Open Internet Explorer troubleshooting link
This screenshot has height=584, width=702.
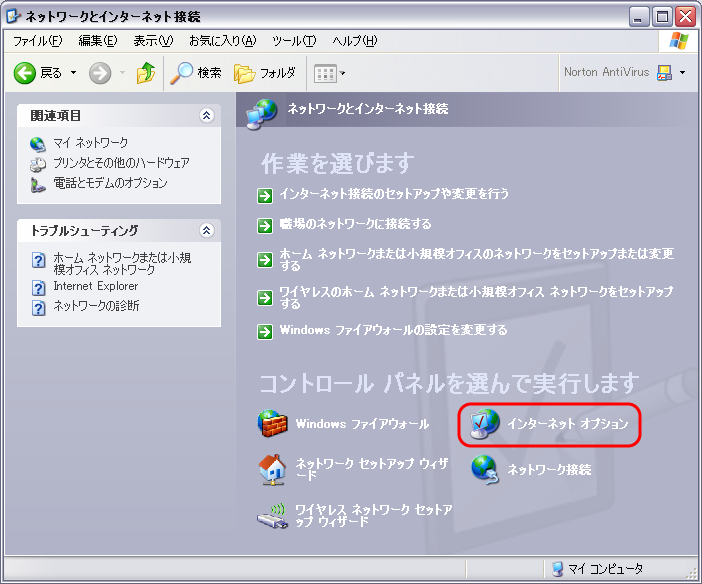pos(96,286)
